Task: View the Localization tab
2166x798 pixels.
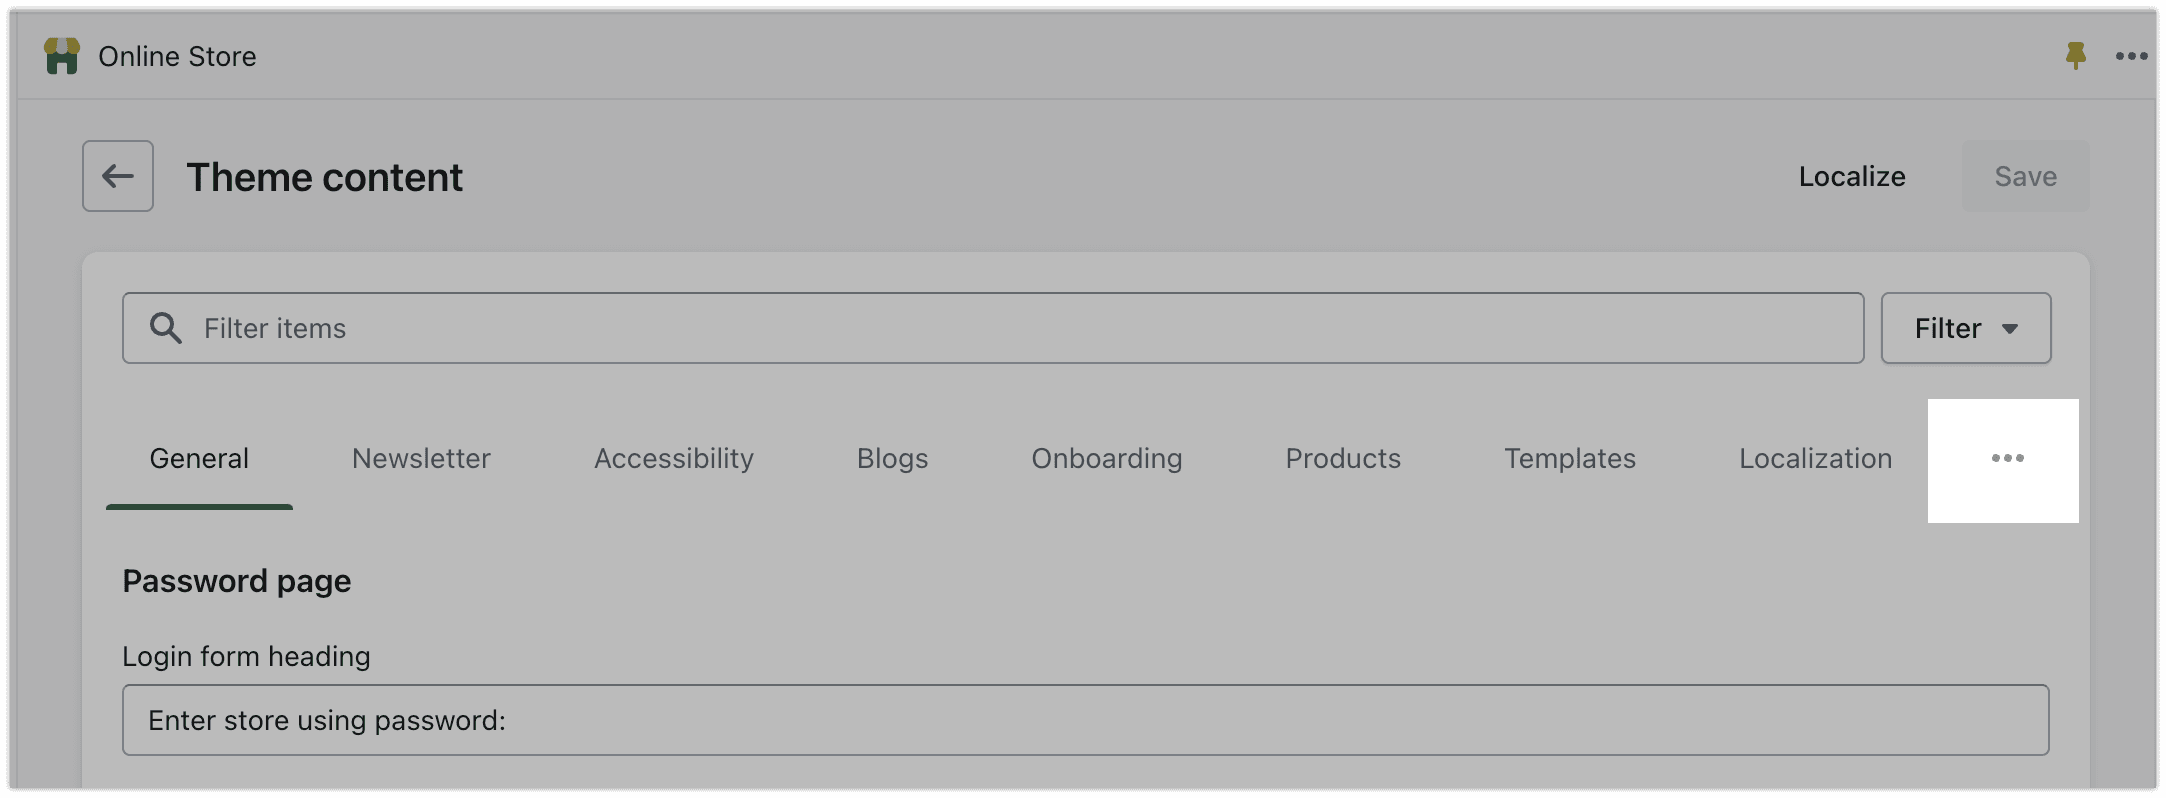Action: pos(1814,458)
